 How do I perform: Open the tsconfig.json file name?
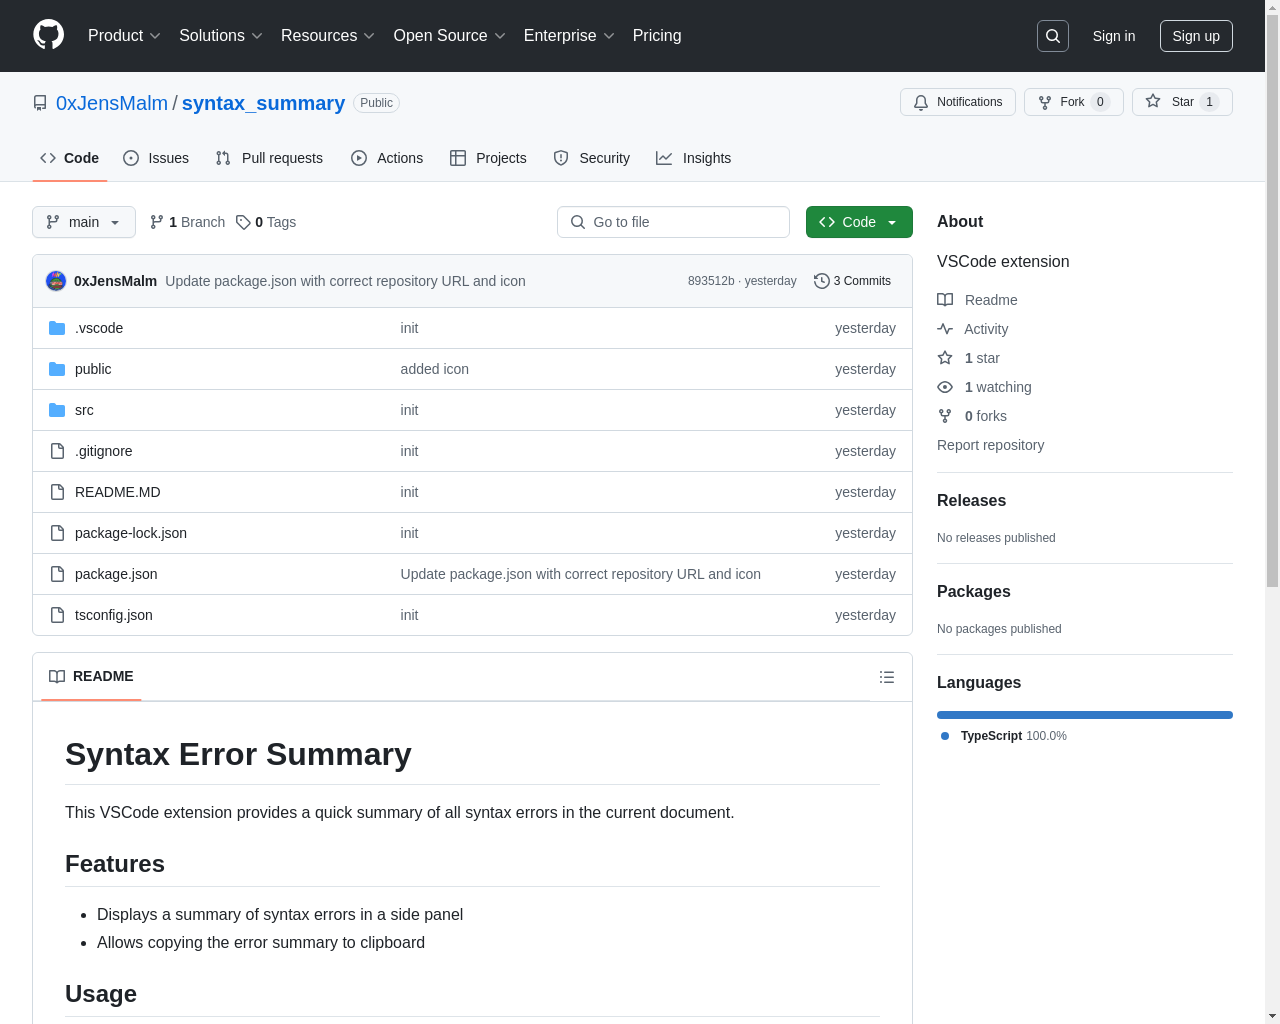[x=114, y=615]
